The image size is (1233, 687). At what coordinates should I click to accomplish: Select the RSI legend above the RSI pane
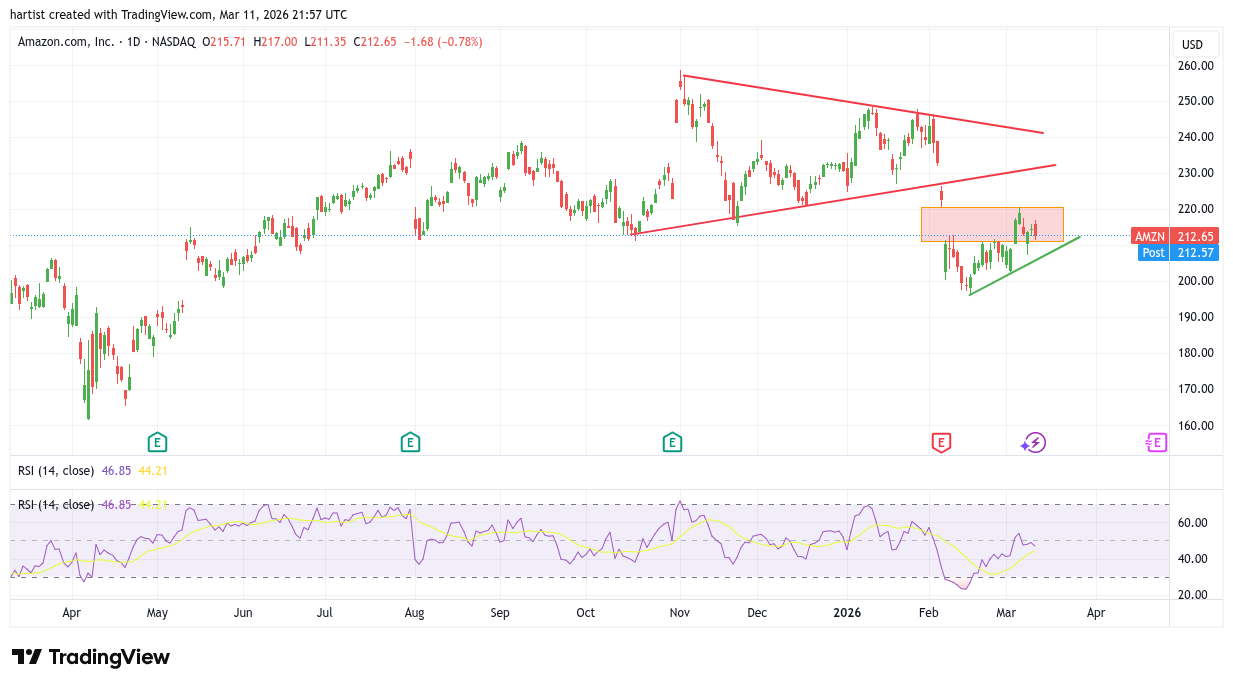coord(56,470)
